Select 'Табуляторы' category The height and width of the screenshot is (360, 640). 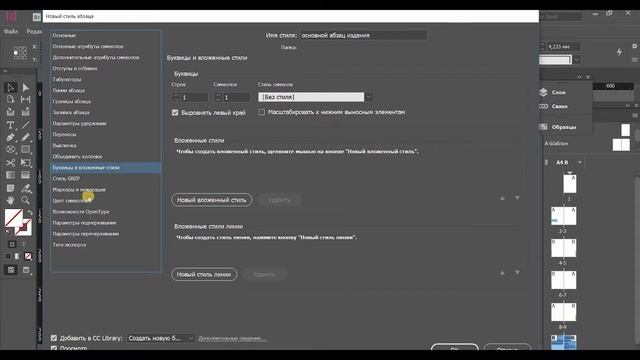(106, 80)
